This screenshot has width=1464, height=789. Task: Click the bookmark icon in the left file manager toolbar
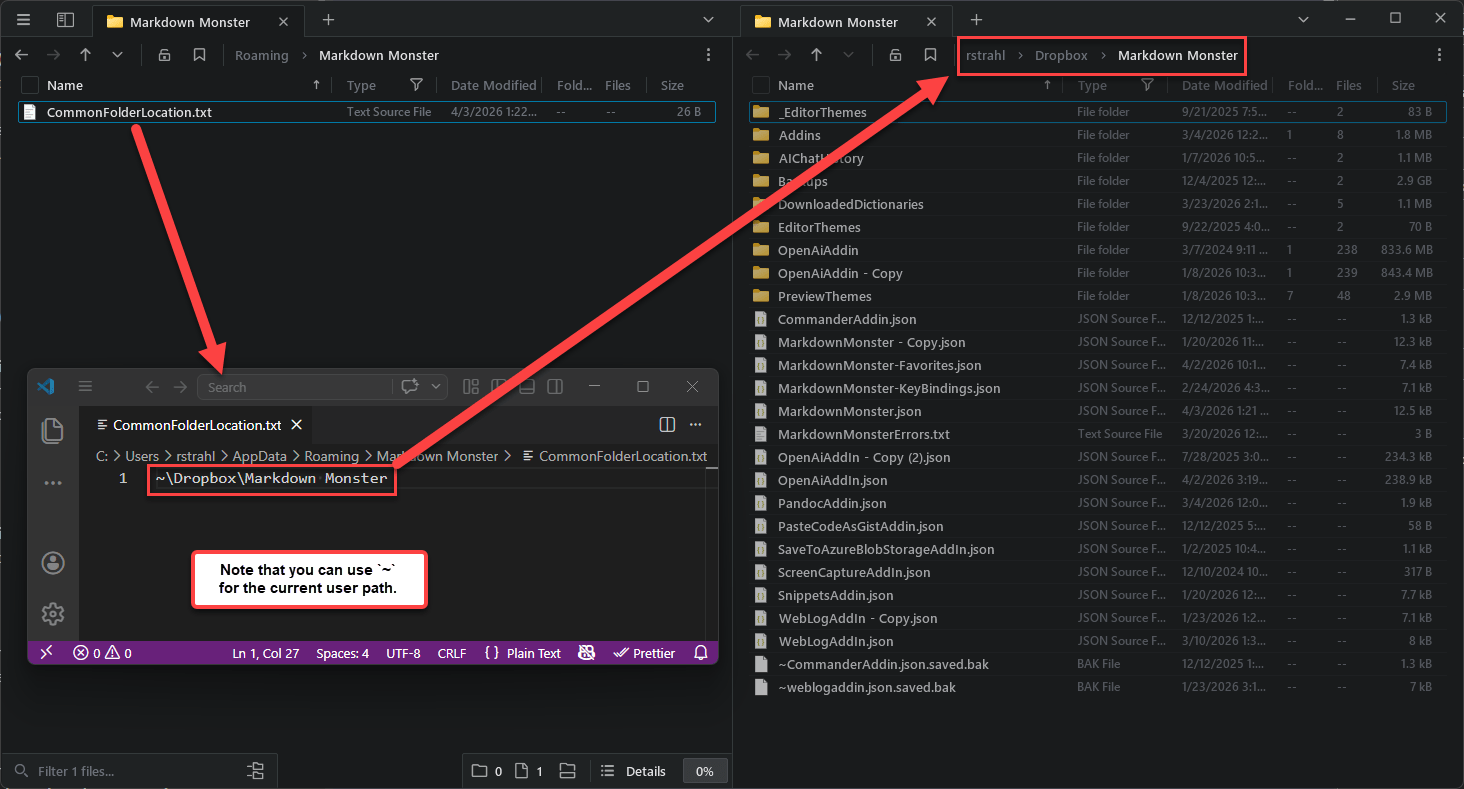click(199, 55)
